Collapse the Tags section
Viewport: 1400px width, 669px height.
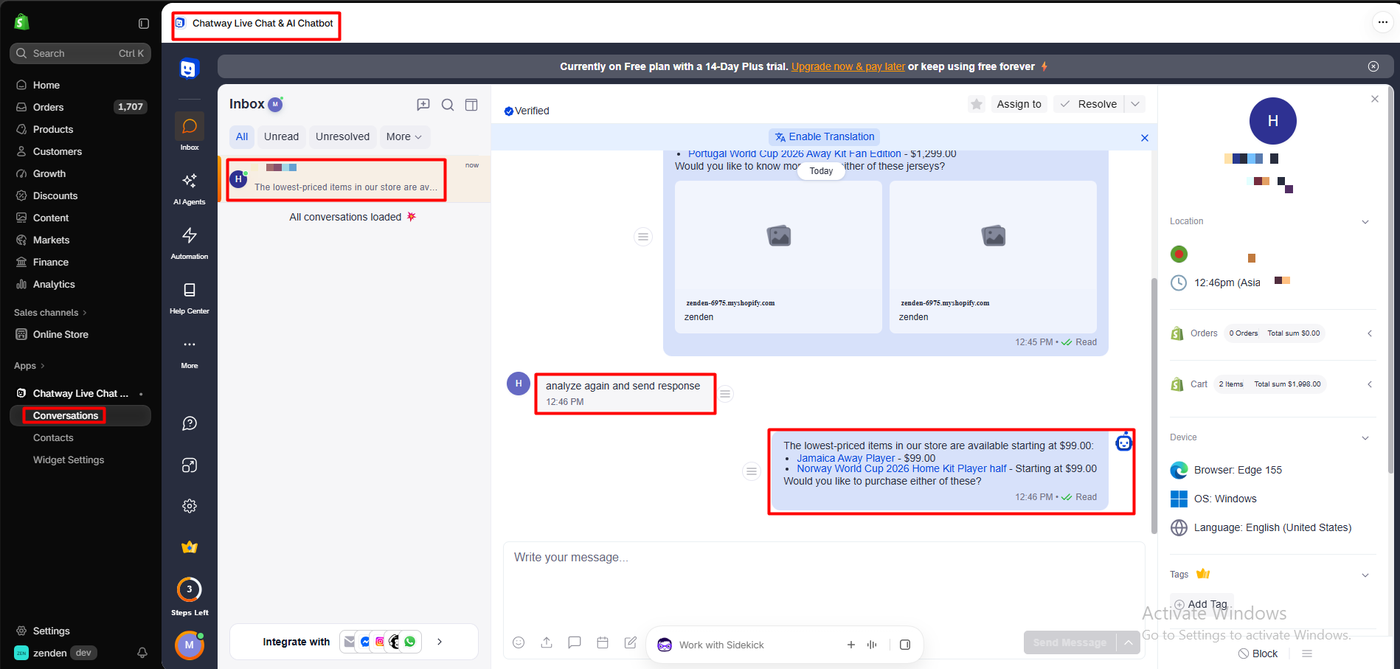pos(1365,574)
